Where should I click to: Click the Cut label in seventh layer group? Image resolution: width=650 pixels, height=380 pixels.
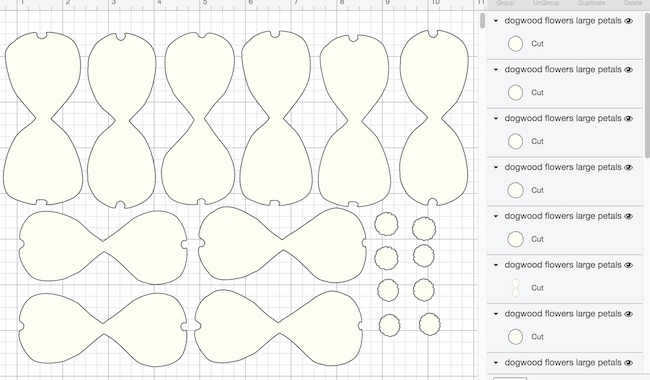(x=537, y=337)
